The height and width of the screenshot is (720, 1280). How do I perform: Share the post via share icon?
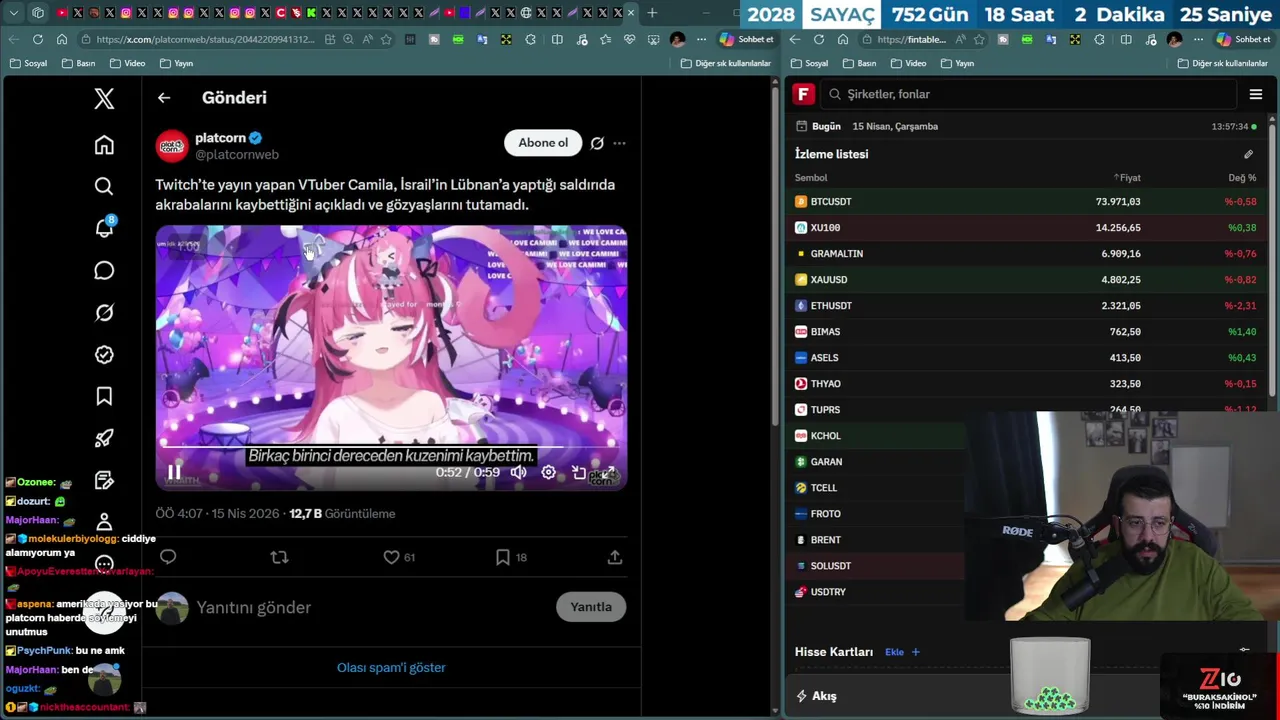click(x=615, y=557)
